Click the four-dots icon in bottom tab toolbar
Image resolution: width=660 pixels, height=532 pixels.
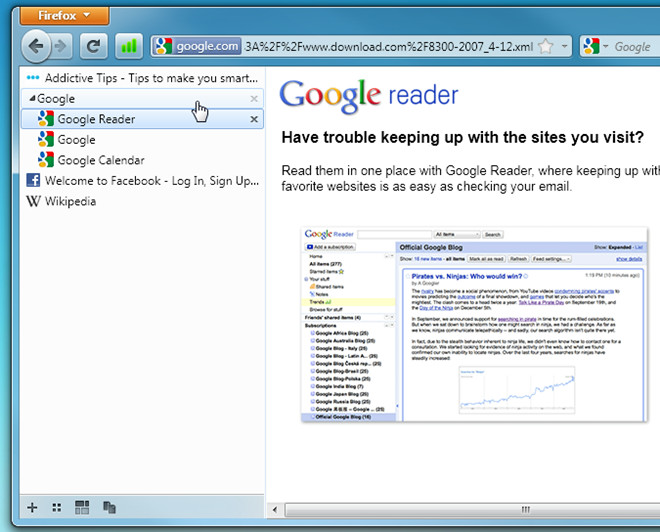pyautogui.click(x=57, y=508)
